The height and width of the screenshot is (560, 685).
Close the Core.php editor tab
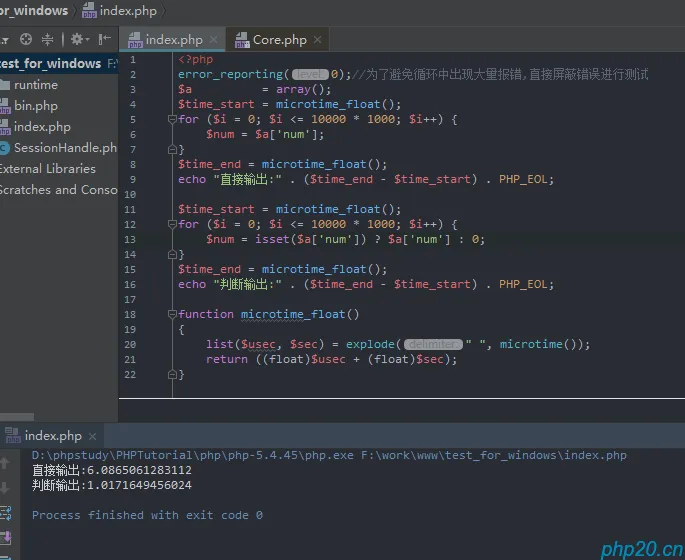pos(318,40)
